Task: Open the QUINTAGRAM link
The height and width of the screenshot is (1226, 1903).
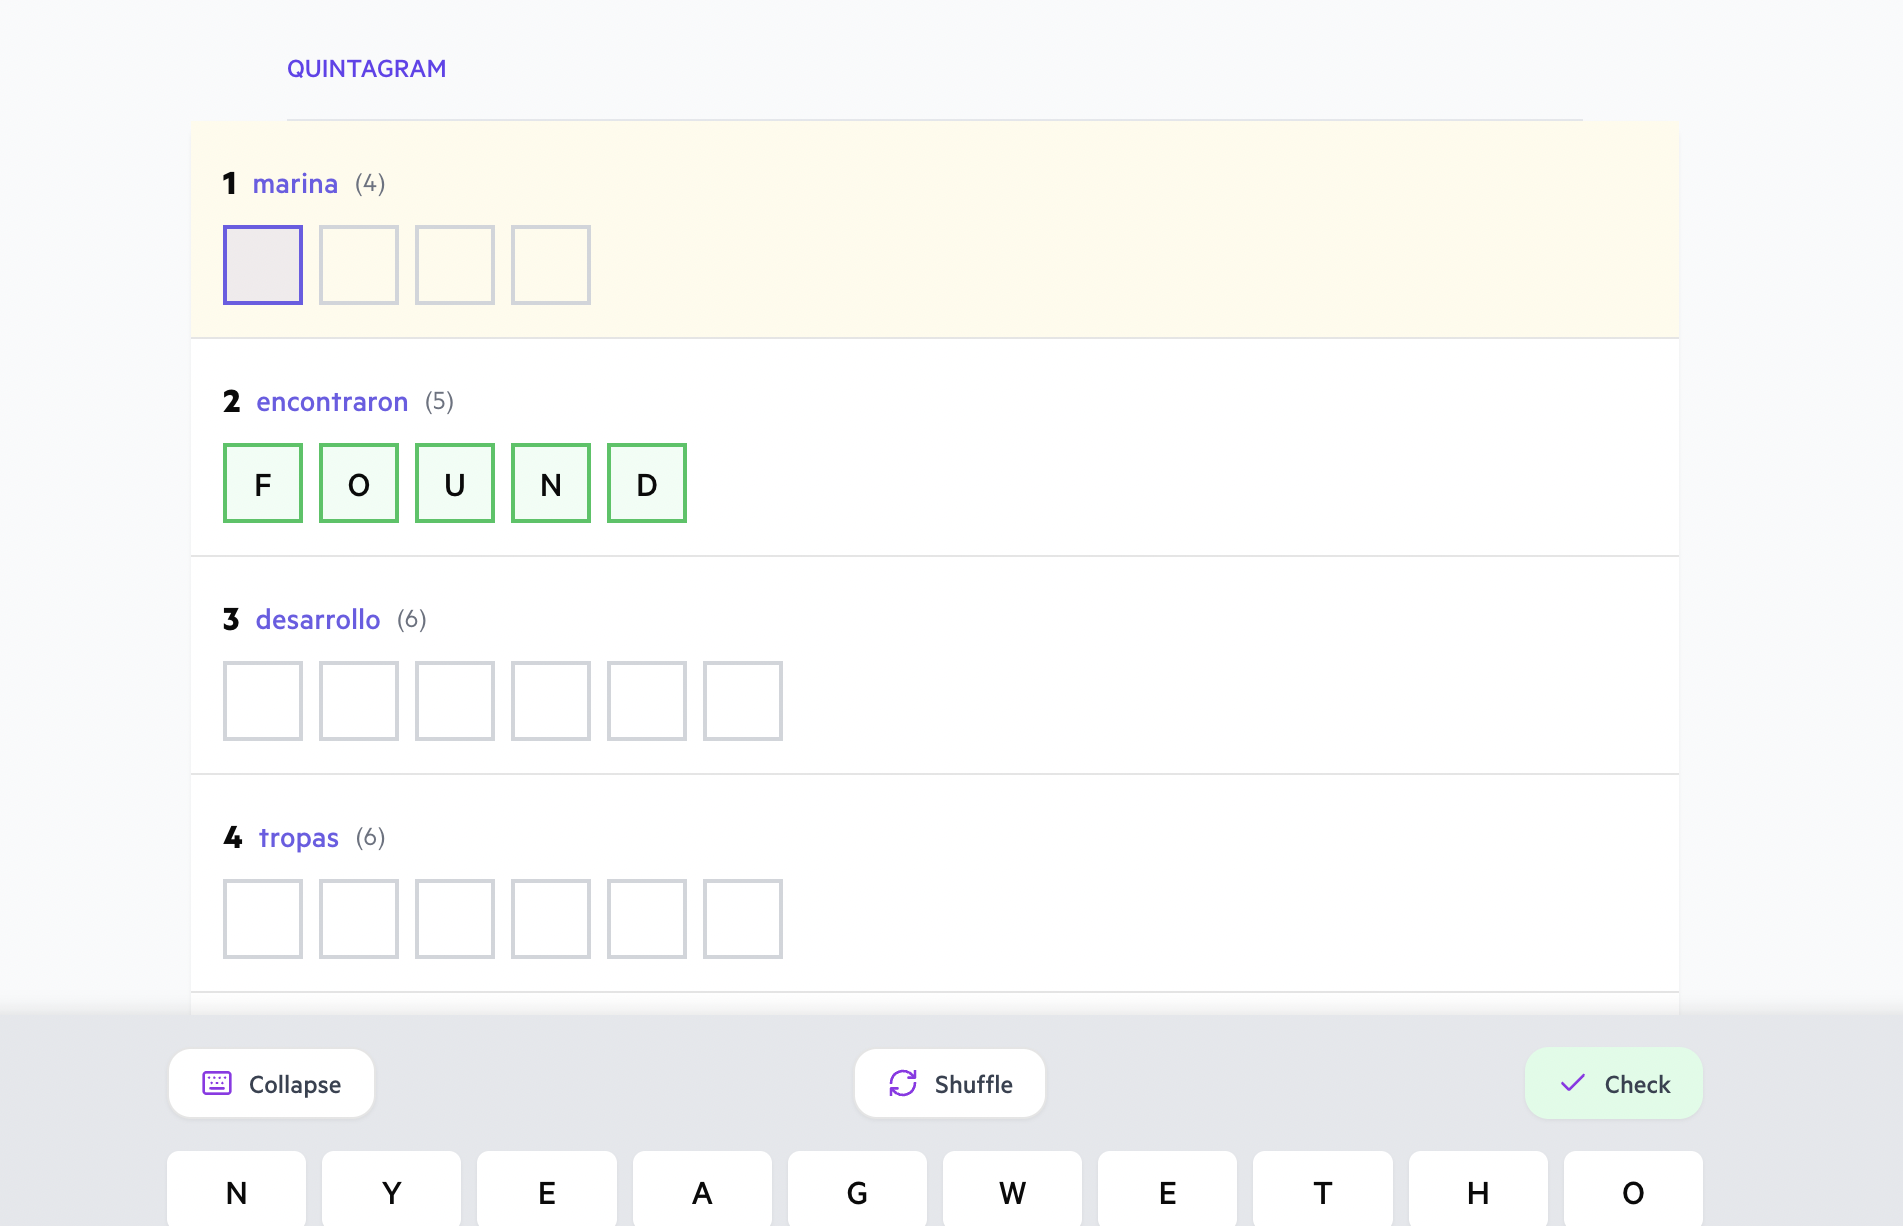Action: 366,69
